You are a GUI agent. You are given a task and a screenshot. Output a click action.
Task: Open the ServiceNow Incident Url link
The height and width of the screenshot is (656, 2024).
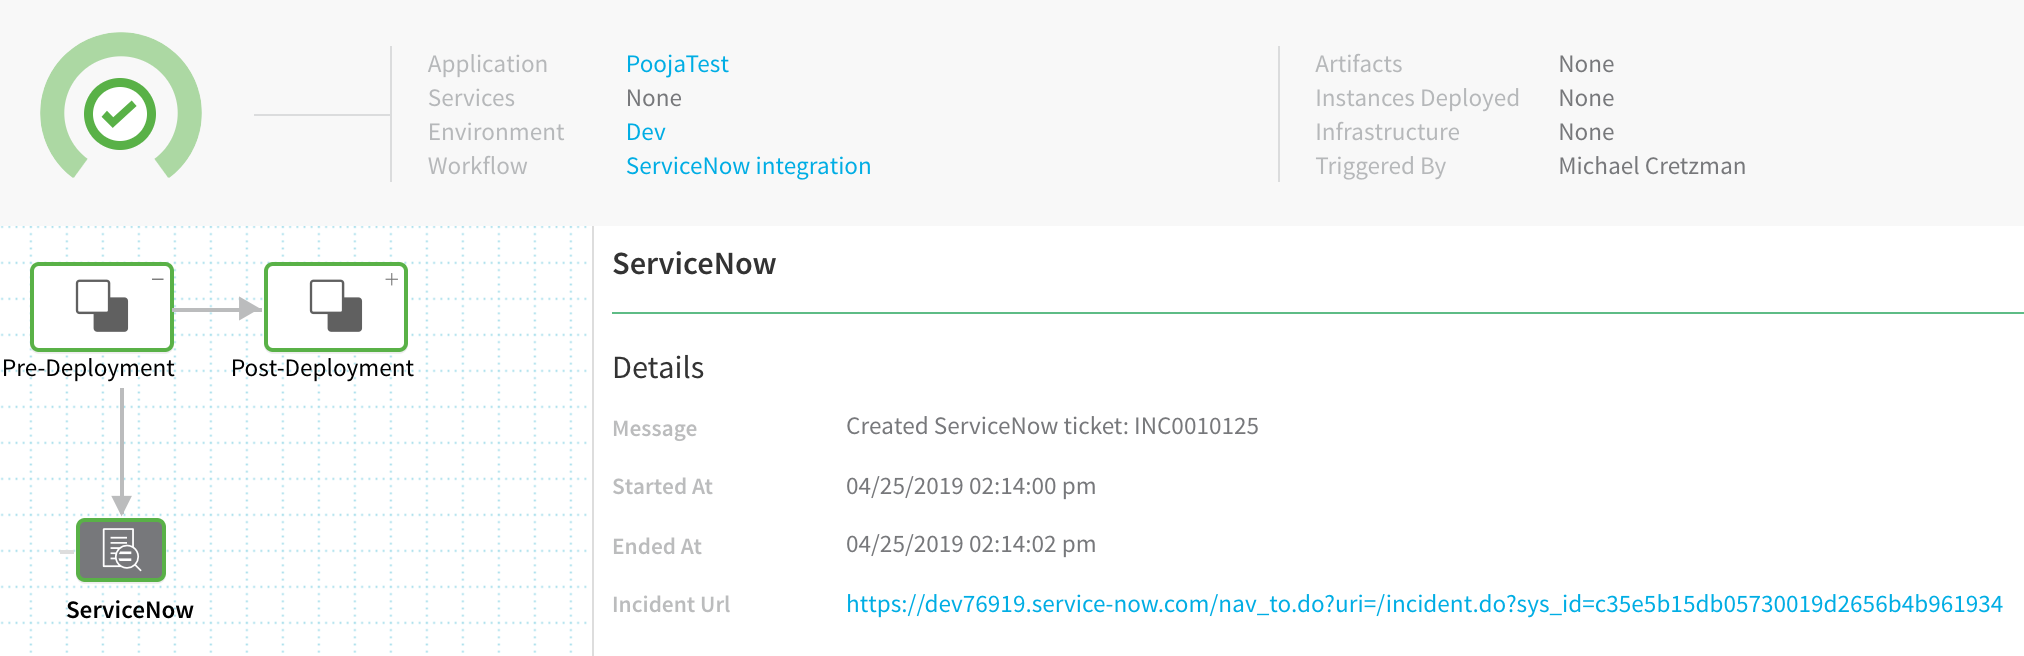pos(1424,604)
